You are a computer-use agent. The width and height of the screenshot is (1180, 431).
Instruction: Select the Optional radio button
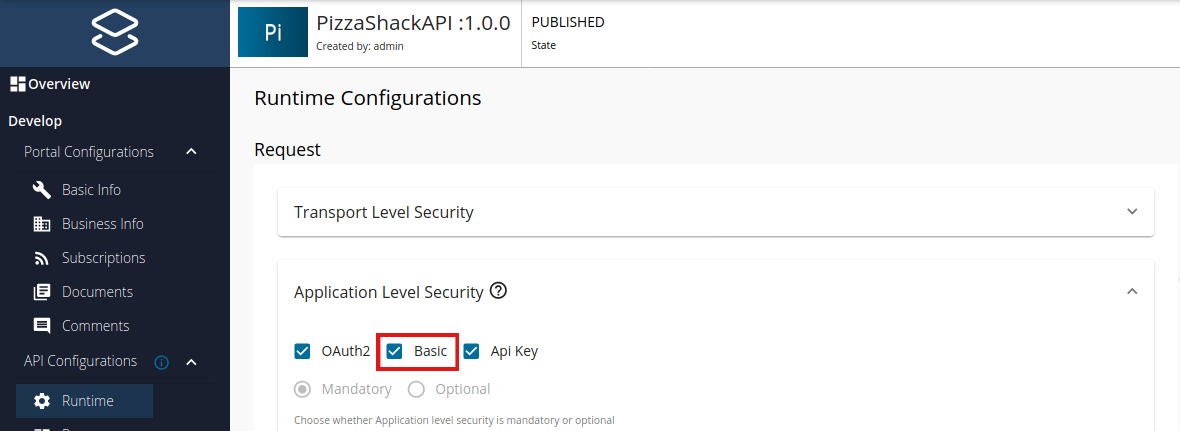[x=416, y=389]
